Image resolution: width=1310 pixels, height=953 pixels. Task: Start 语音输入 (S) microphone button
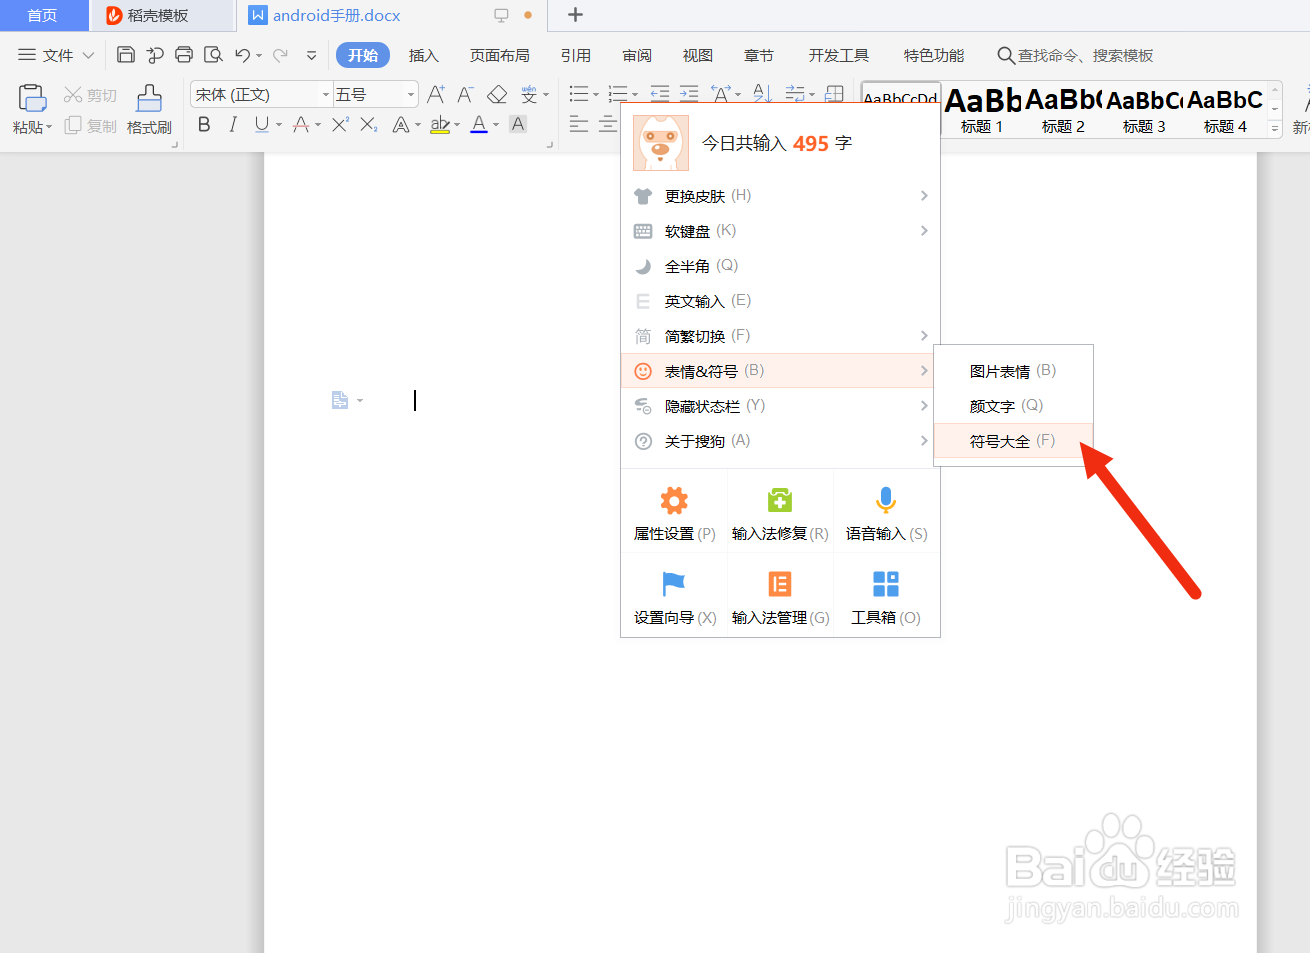[x=886, y=511]
